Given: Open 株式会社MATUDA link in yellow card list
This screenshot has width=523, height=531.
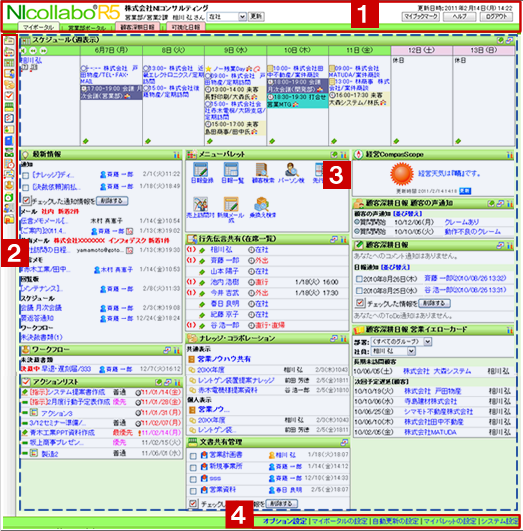Looking at the screenshot, I should tap(430, 432).
